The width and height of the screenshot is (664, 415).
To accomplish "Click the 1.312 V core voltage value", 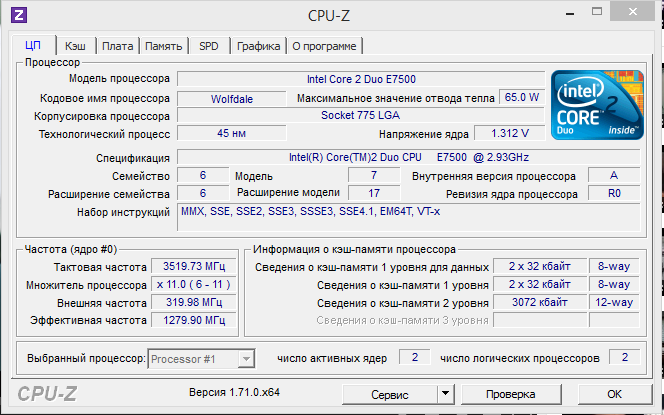I will (510, 133).
